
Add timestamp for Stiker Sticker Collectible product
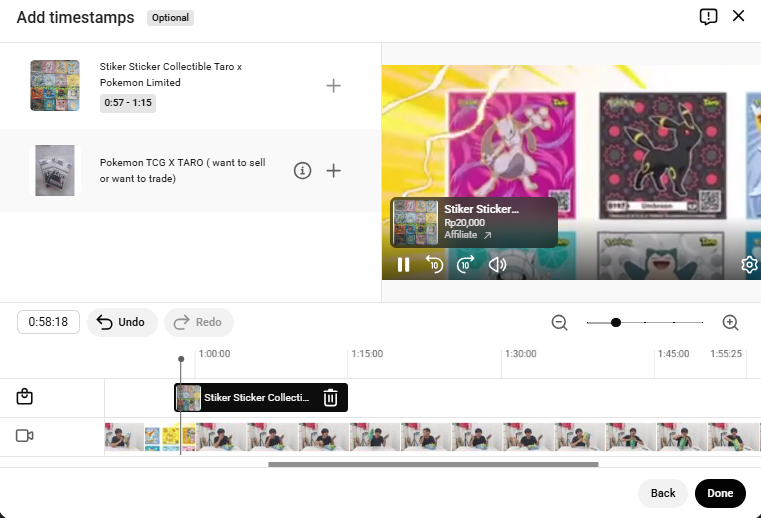click(334, 86)
